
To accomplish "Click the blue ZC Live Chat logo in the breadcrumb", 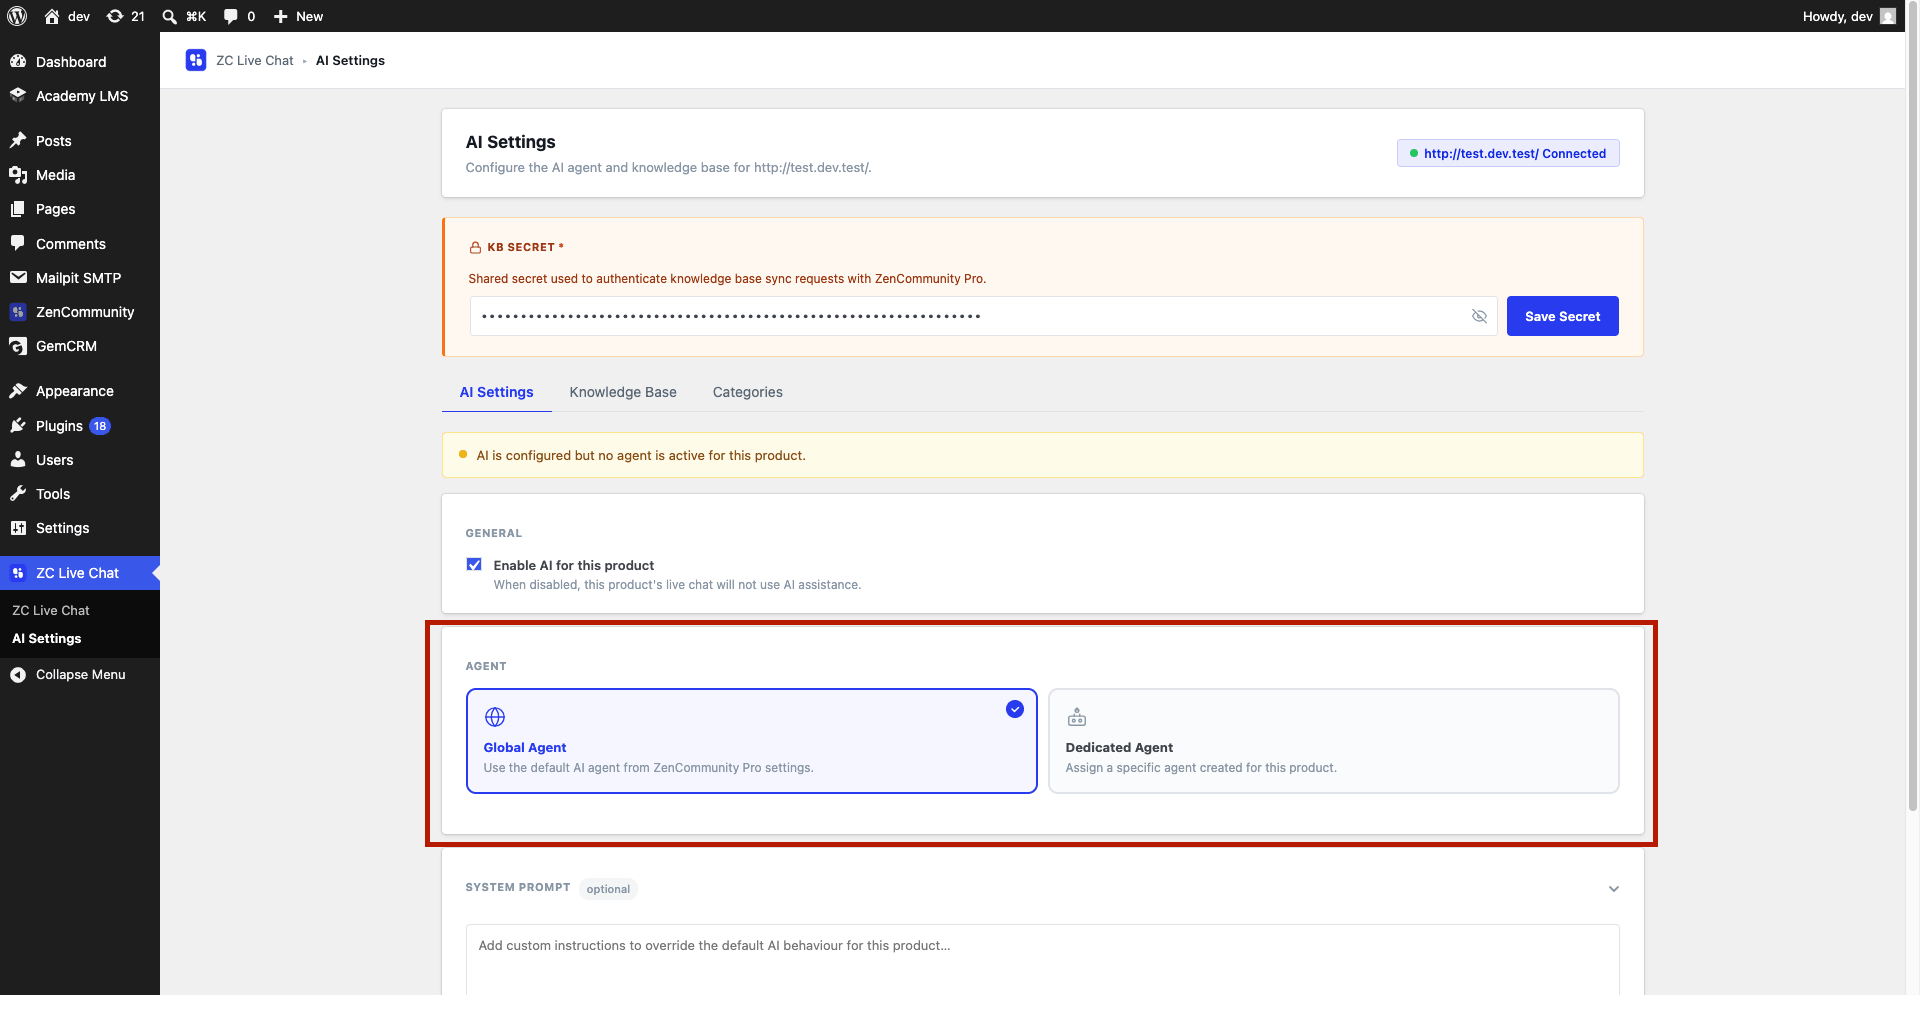I will (x=196, y=60).
